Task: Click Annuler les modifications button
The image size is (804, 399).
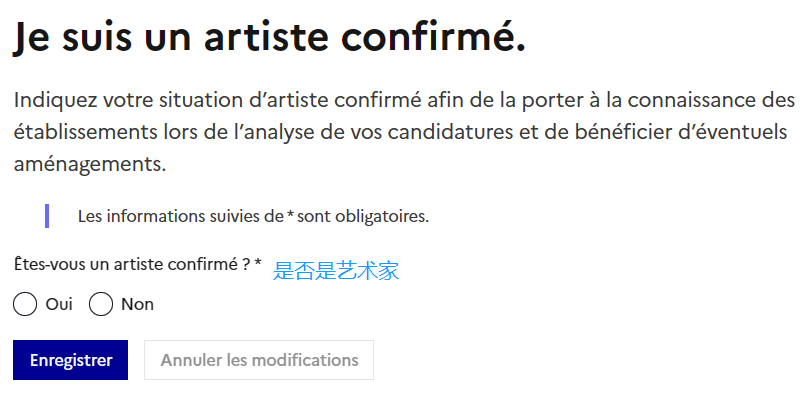Action: point(259,360)
